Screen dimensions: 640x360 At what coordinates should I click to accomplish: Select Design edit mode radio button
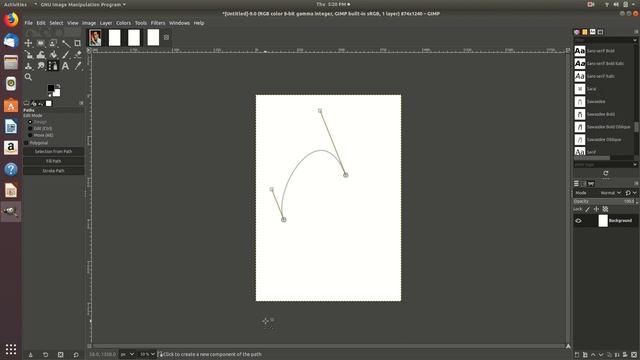pos(30,122)
